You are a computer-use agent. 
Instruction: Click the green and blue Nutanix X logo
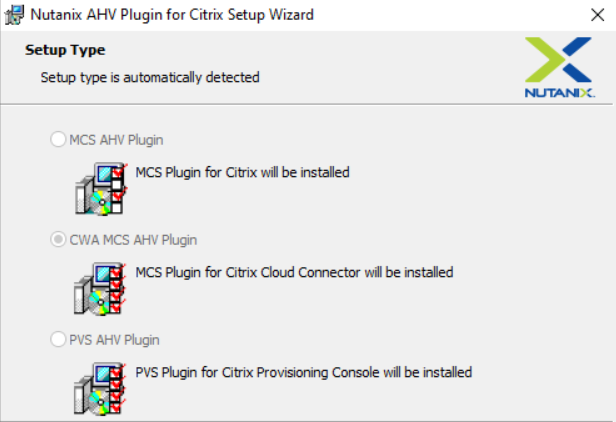coord(559,60)
